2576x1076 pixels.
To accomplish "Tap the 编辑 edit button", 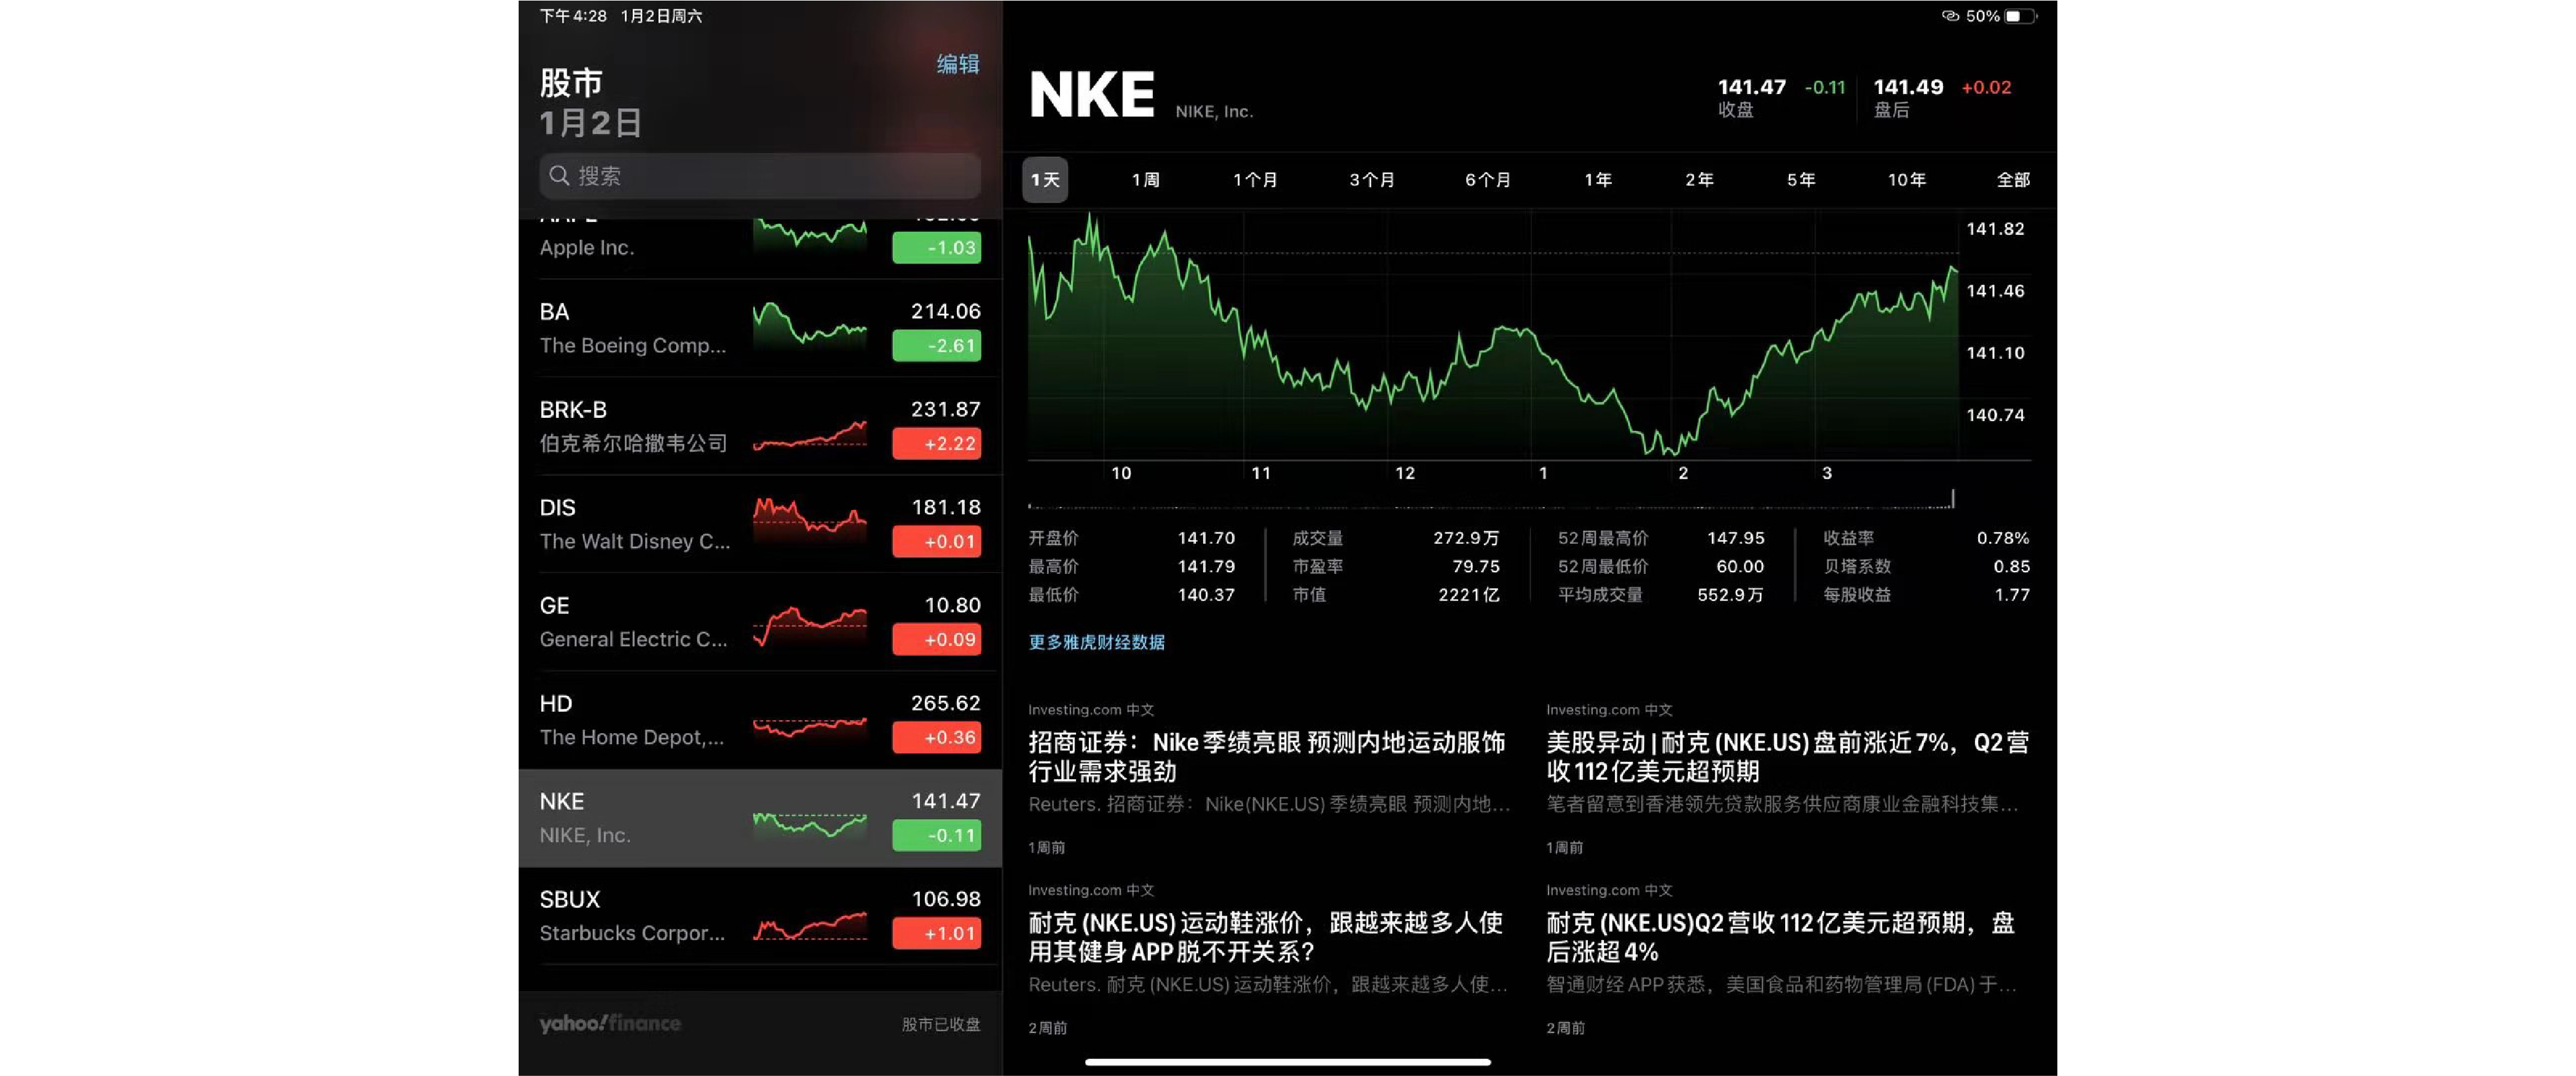I will point(957,64).
